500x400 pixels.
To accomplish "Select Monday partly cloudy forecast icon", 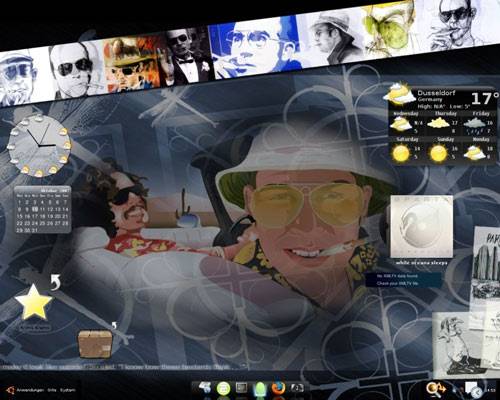I will pos(474,153).
